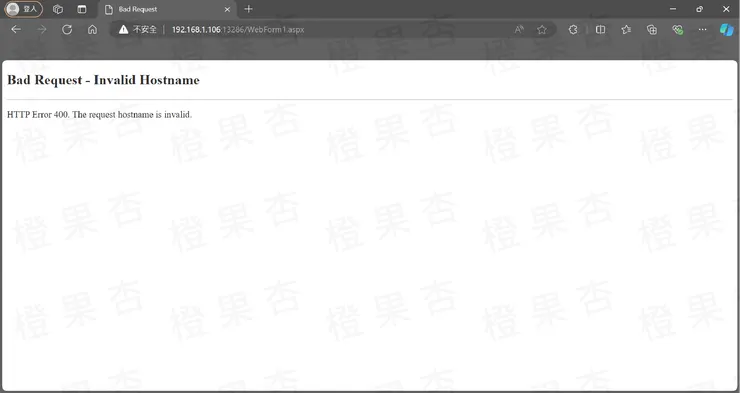Open the tab actions menu icon
Viewport: 740px width, 393px height.
click(82, 9)
